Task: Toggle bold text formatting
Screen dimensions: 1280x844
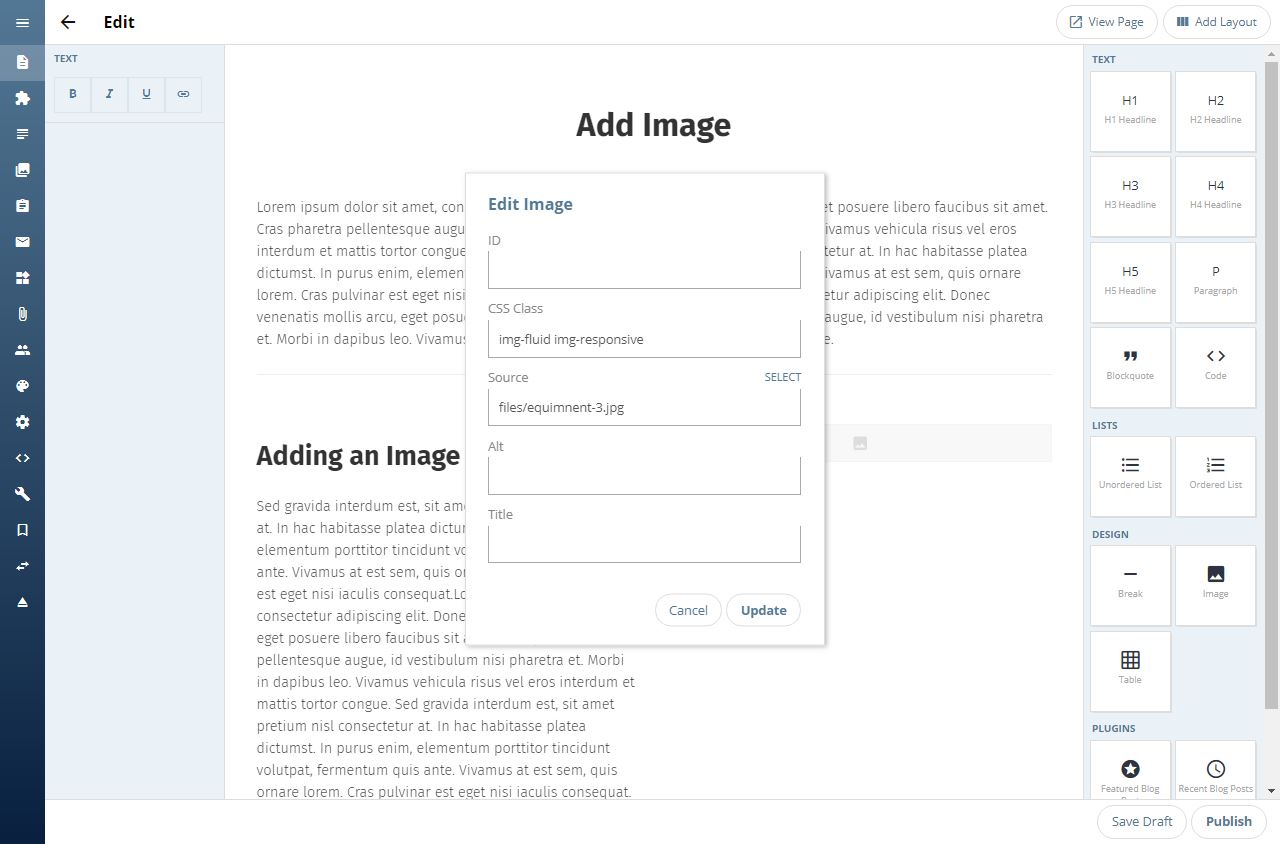Action: click(x=73, y=94)
